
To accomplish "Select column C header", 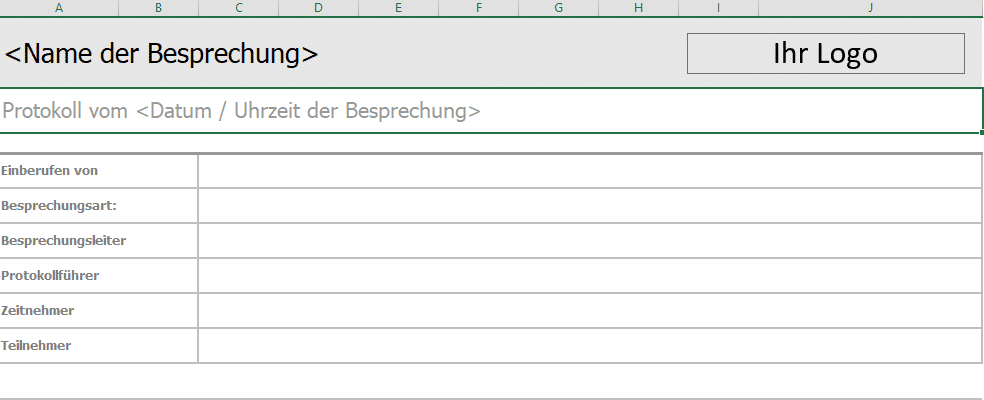I will click(x=238, y=8).
